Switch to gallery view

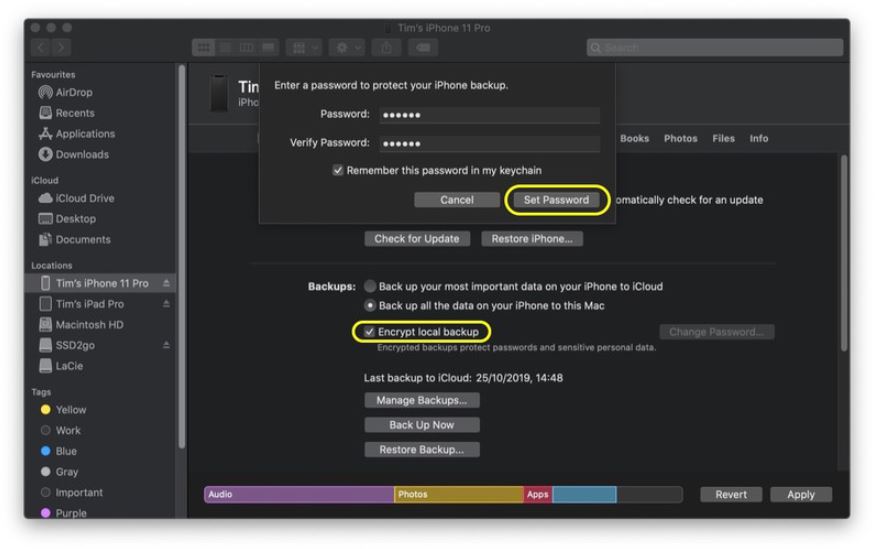pyautogui.click(x=268, y=47)
